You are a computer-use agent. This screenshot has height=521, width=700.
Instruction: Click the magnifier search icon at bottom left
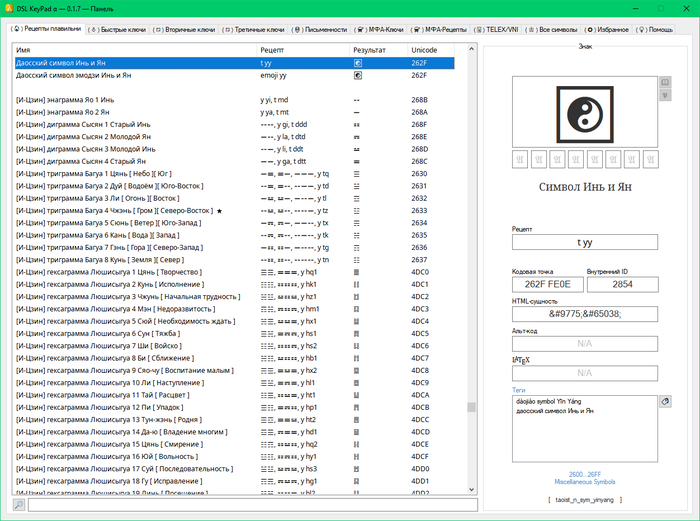19,505
